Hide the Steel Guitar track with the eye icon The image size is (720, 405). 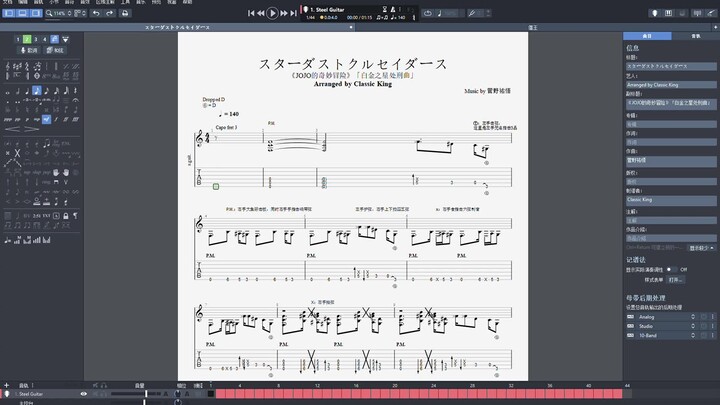point(84,394)
